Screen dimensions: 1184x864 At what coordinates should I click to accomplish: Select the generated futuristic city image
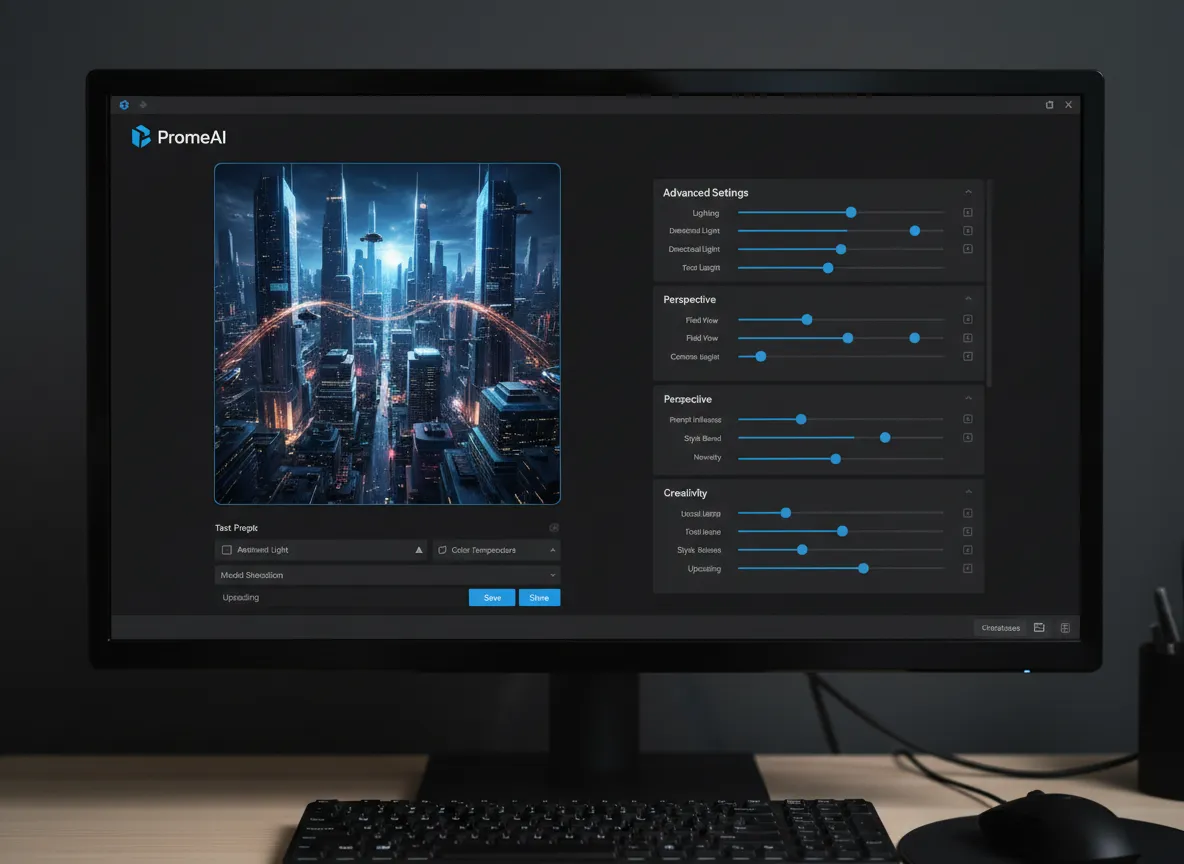tap(387, 334)
